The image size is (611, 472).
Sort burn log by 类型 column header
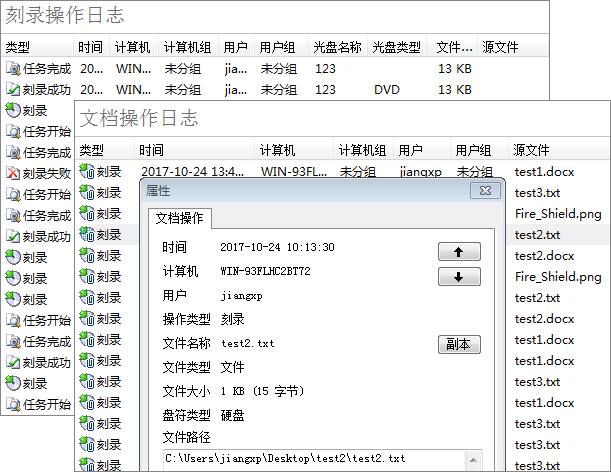click(37, 47)
